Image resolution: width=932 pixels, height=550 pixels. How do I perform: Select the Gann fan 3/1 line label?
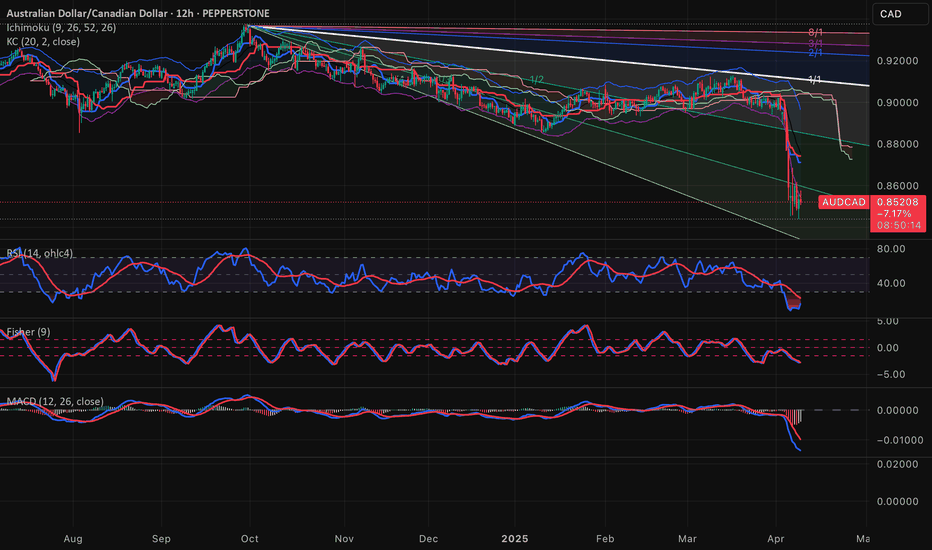pos(816,43)
